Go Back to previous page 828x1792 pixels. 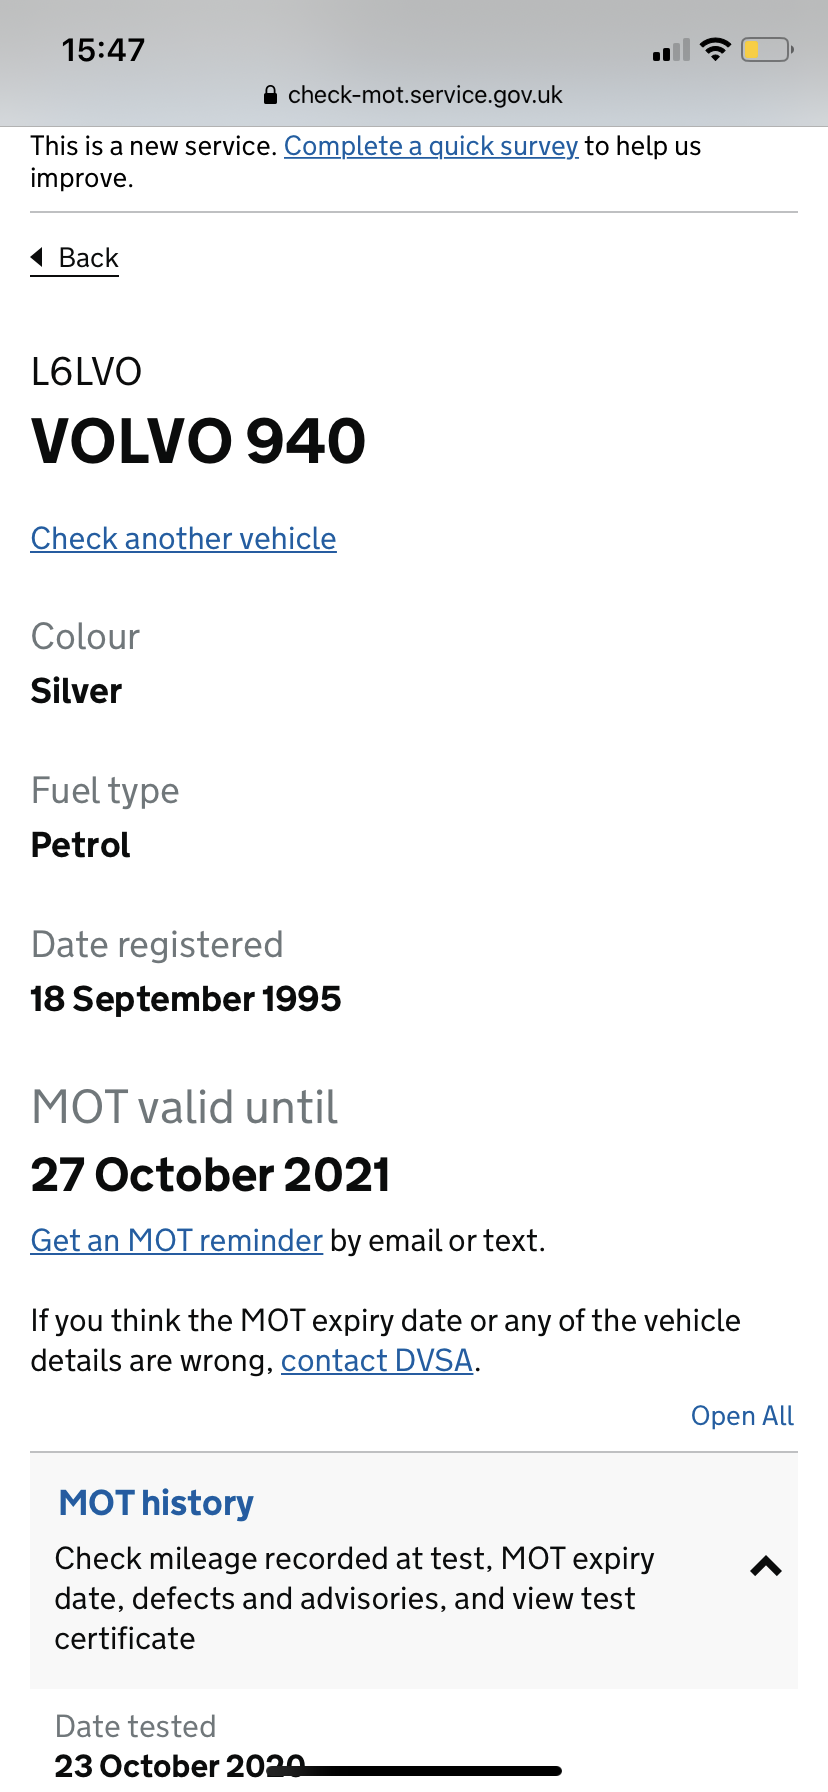(75, 258)
